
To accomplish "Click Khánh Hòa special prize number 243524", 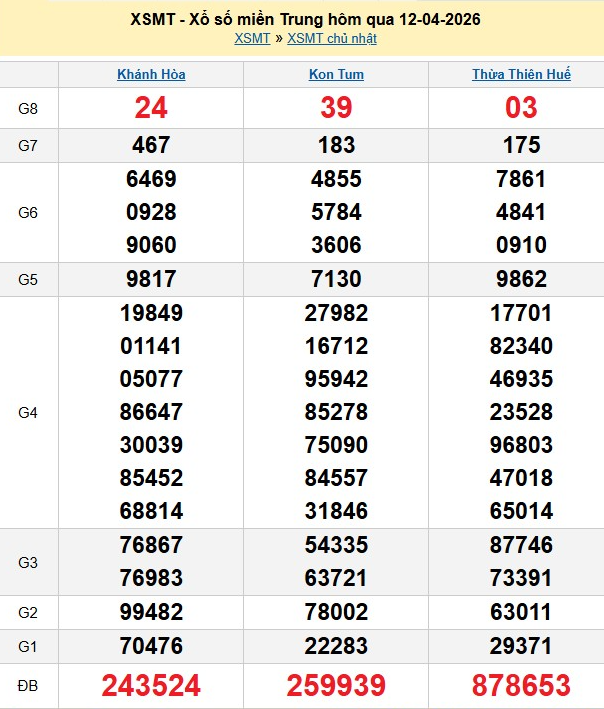I will click(x=151, y=685).
